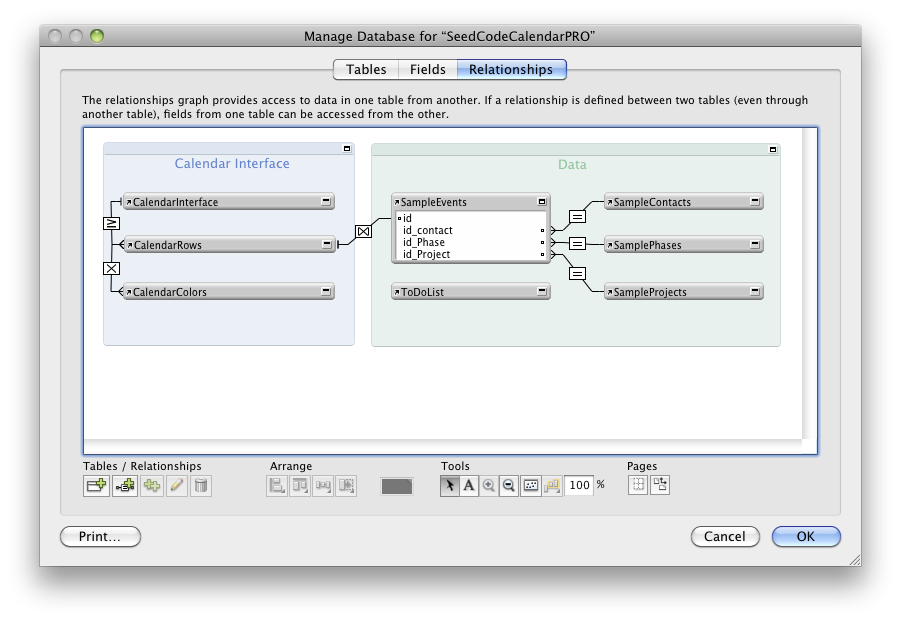
Task: Open the dark gray color swatch
Action: point(396,486)
